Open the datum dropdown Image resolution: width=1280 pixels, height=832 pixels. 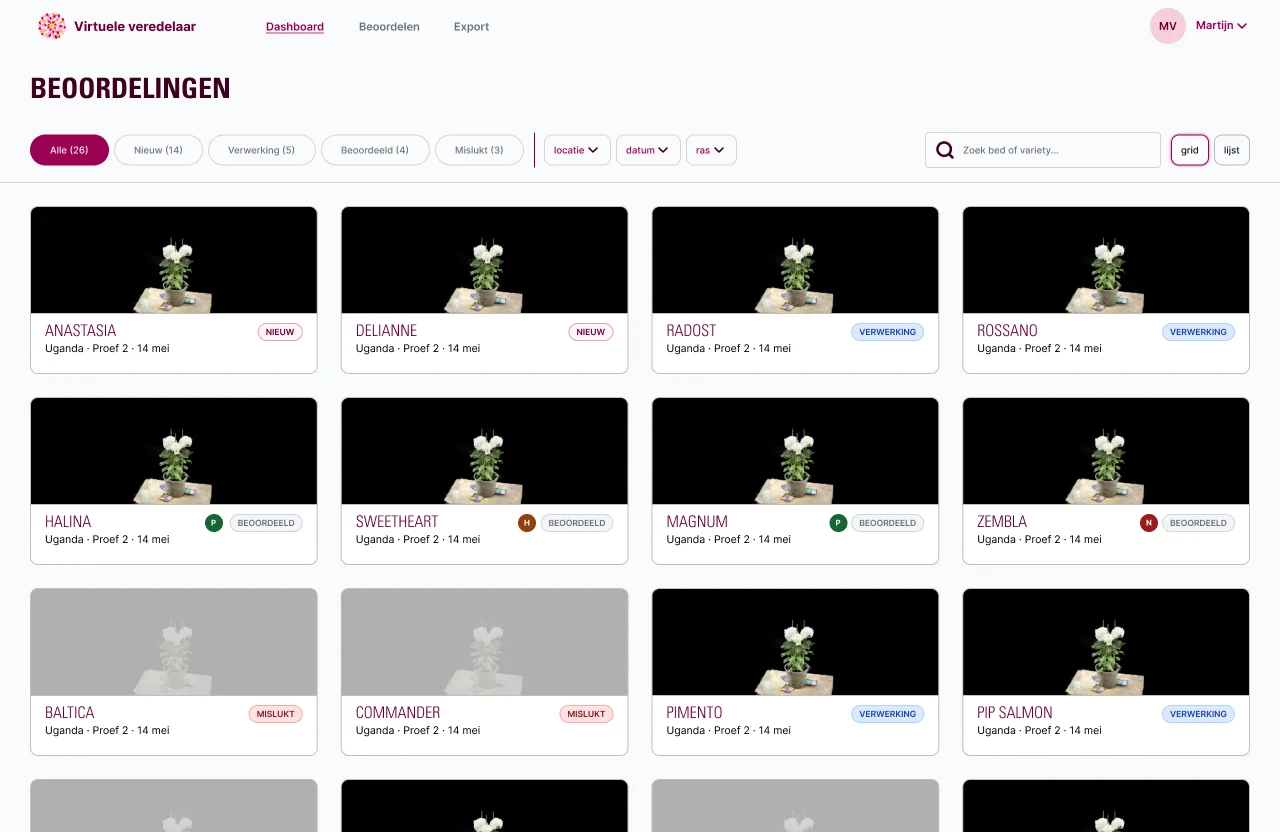pos(648,150)
